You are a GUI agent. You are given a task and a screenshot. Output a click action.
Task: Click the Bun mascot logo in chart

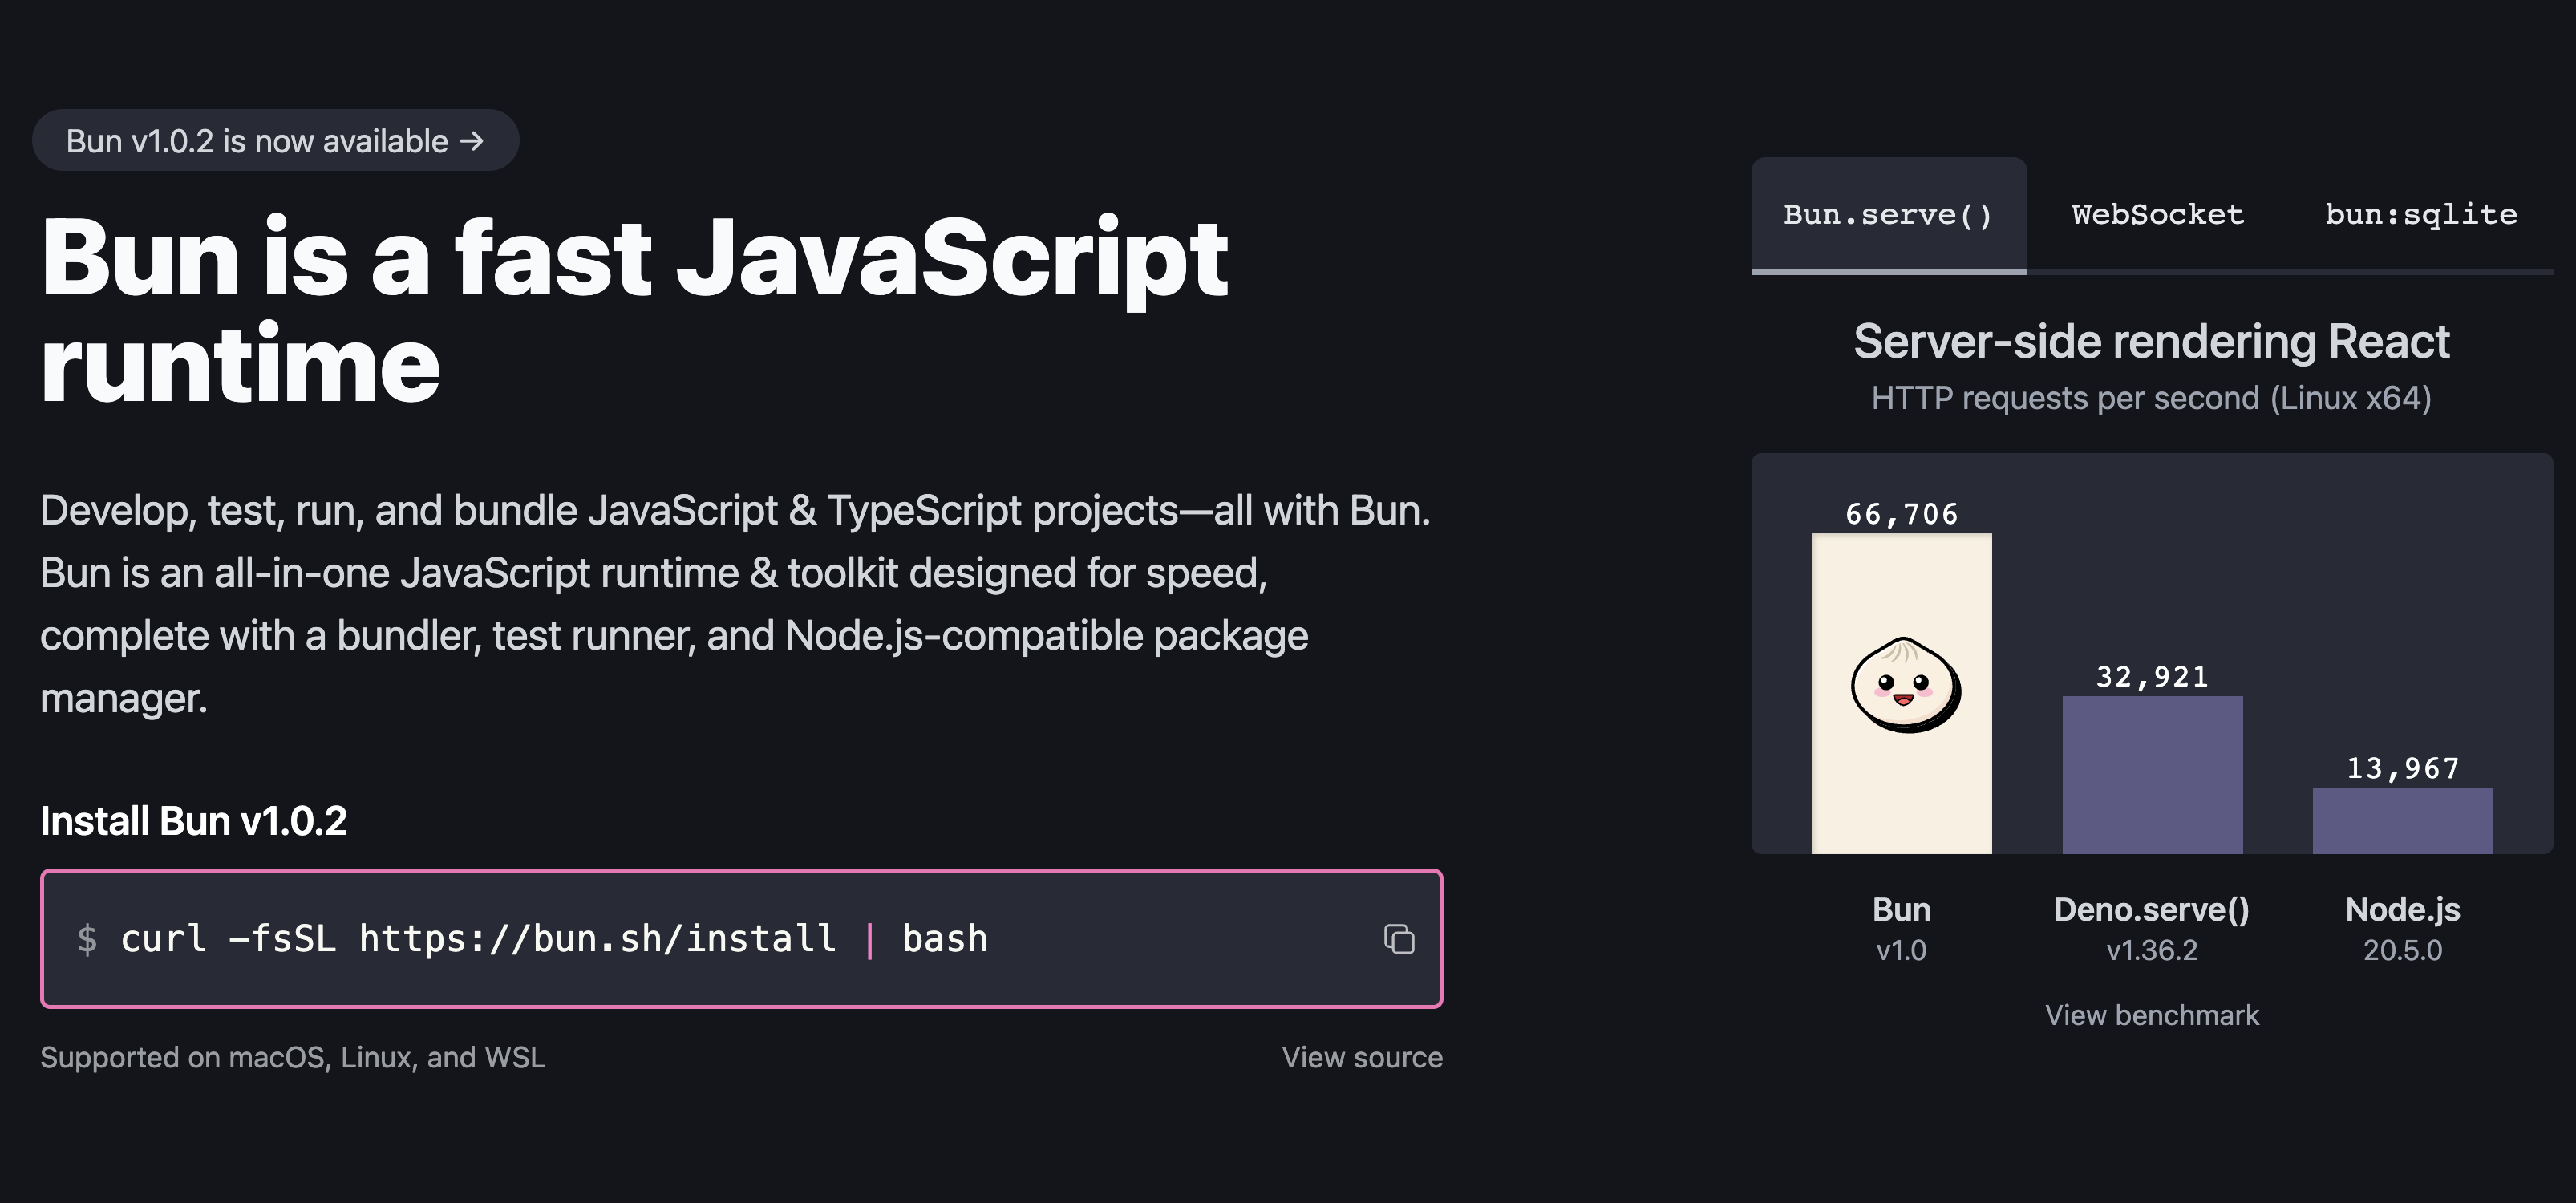[x=1904, y=686]
